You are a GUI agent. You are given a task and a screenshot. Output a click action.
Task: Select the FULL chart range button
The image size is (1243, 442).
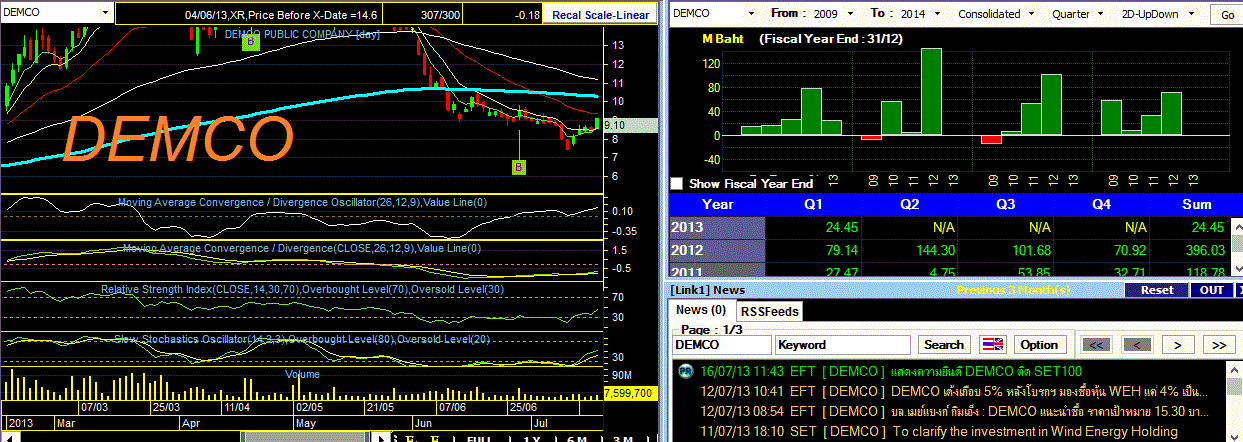coord(479,438)
